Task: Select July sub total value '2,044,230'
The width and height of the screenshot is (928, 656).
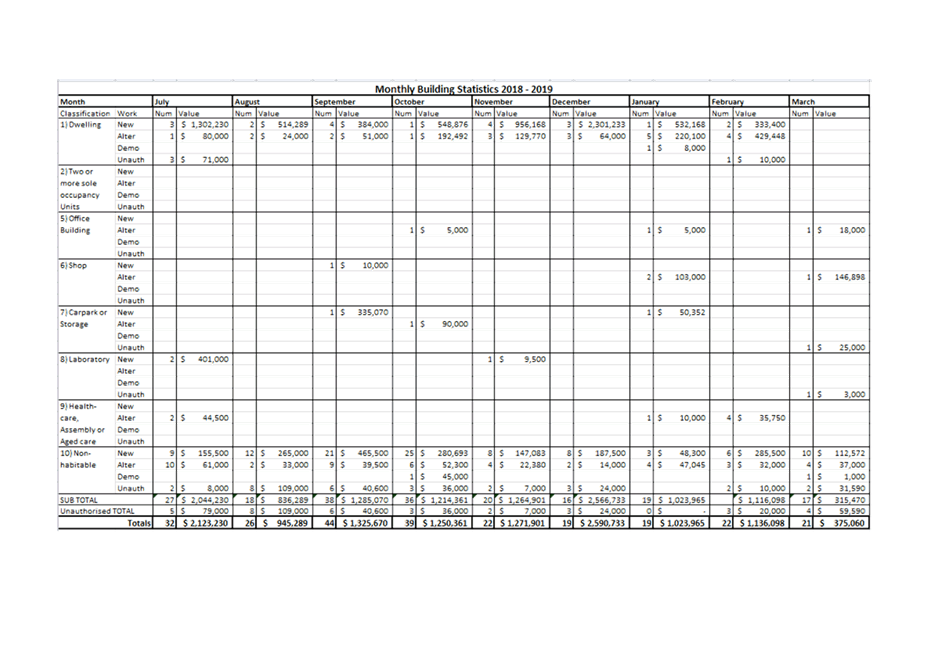Action: click(209, 500)
